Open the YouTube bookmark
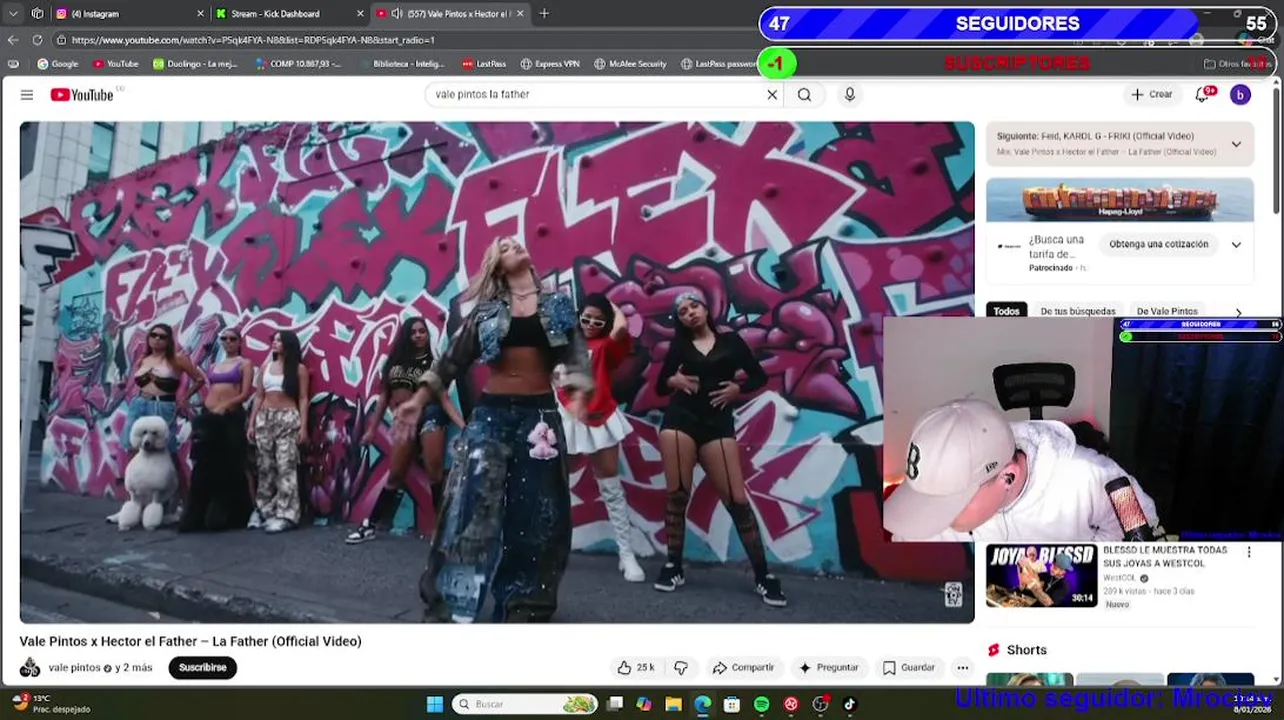This screenshot has width=1284, height=720. (116, 64)
